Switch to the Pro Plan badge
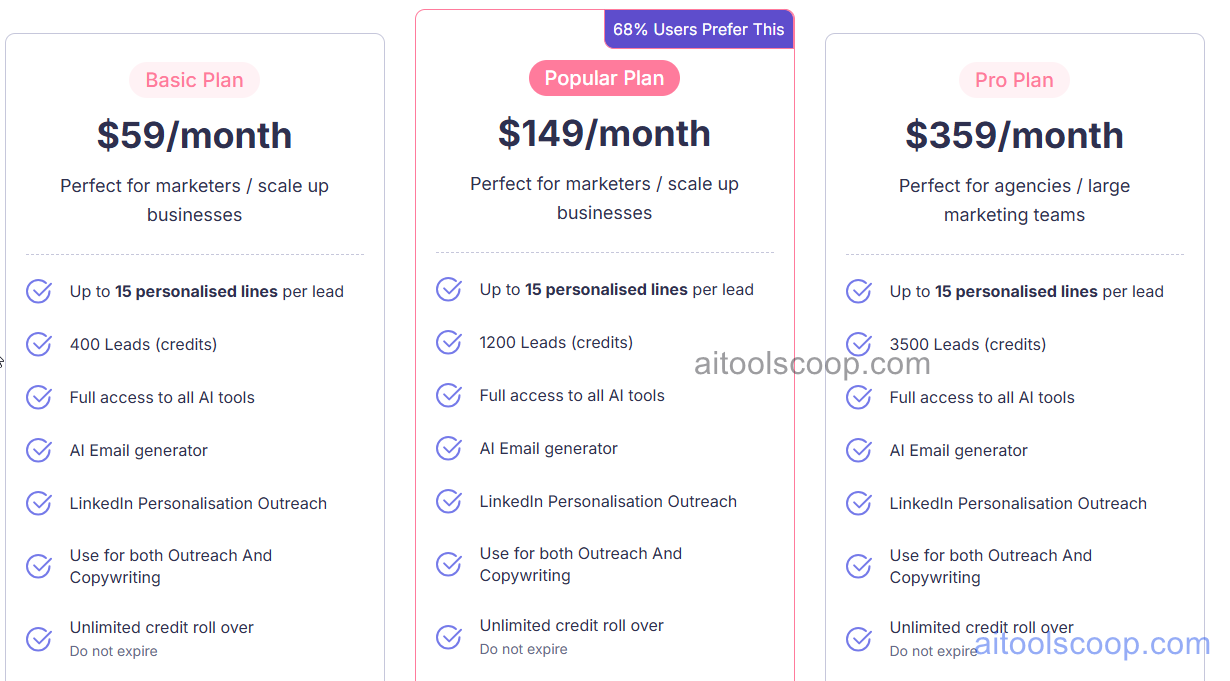This screenshot has width=1230, height=681. tap(1014, 79)
